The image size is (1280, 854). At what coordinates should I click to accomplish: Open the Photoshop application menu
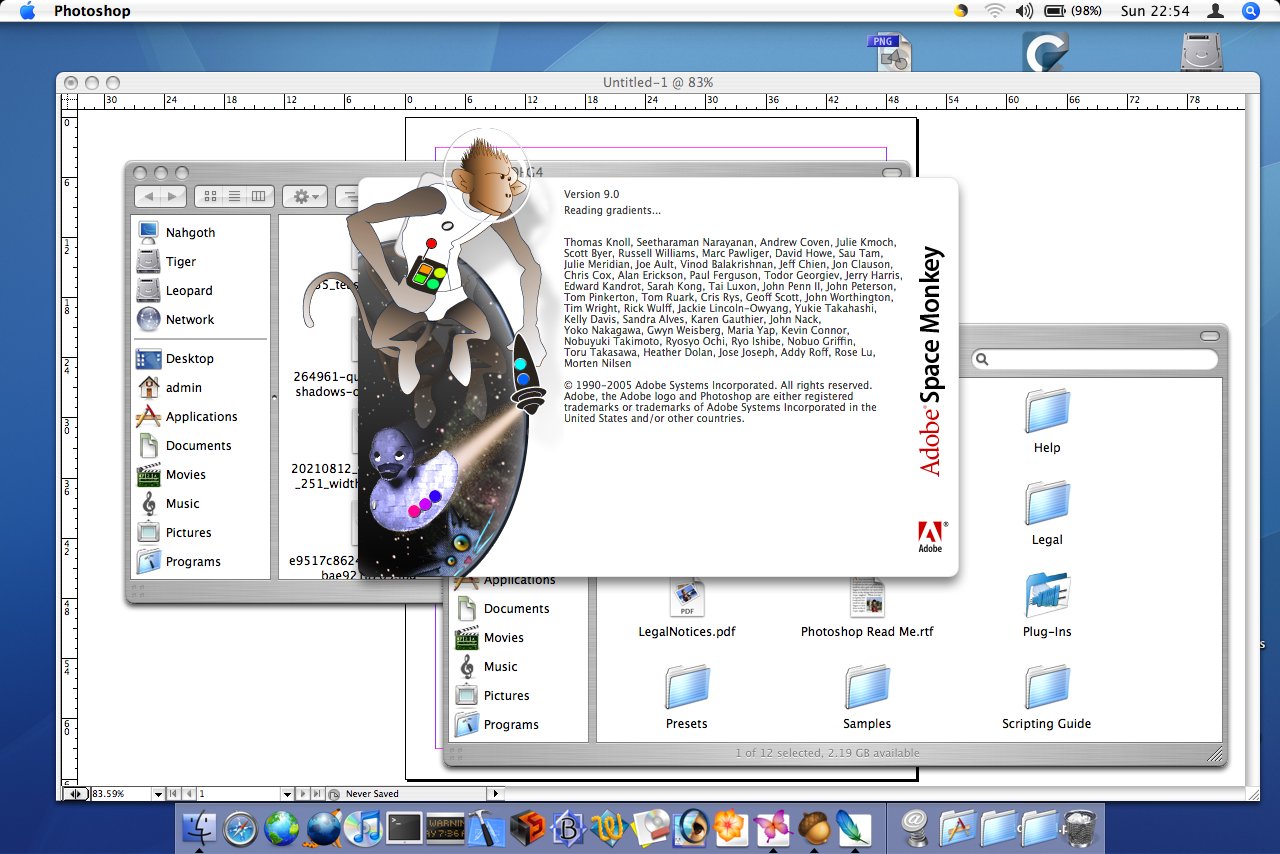pos(92,11)
